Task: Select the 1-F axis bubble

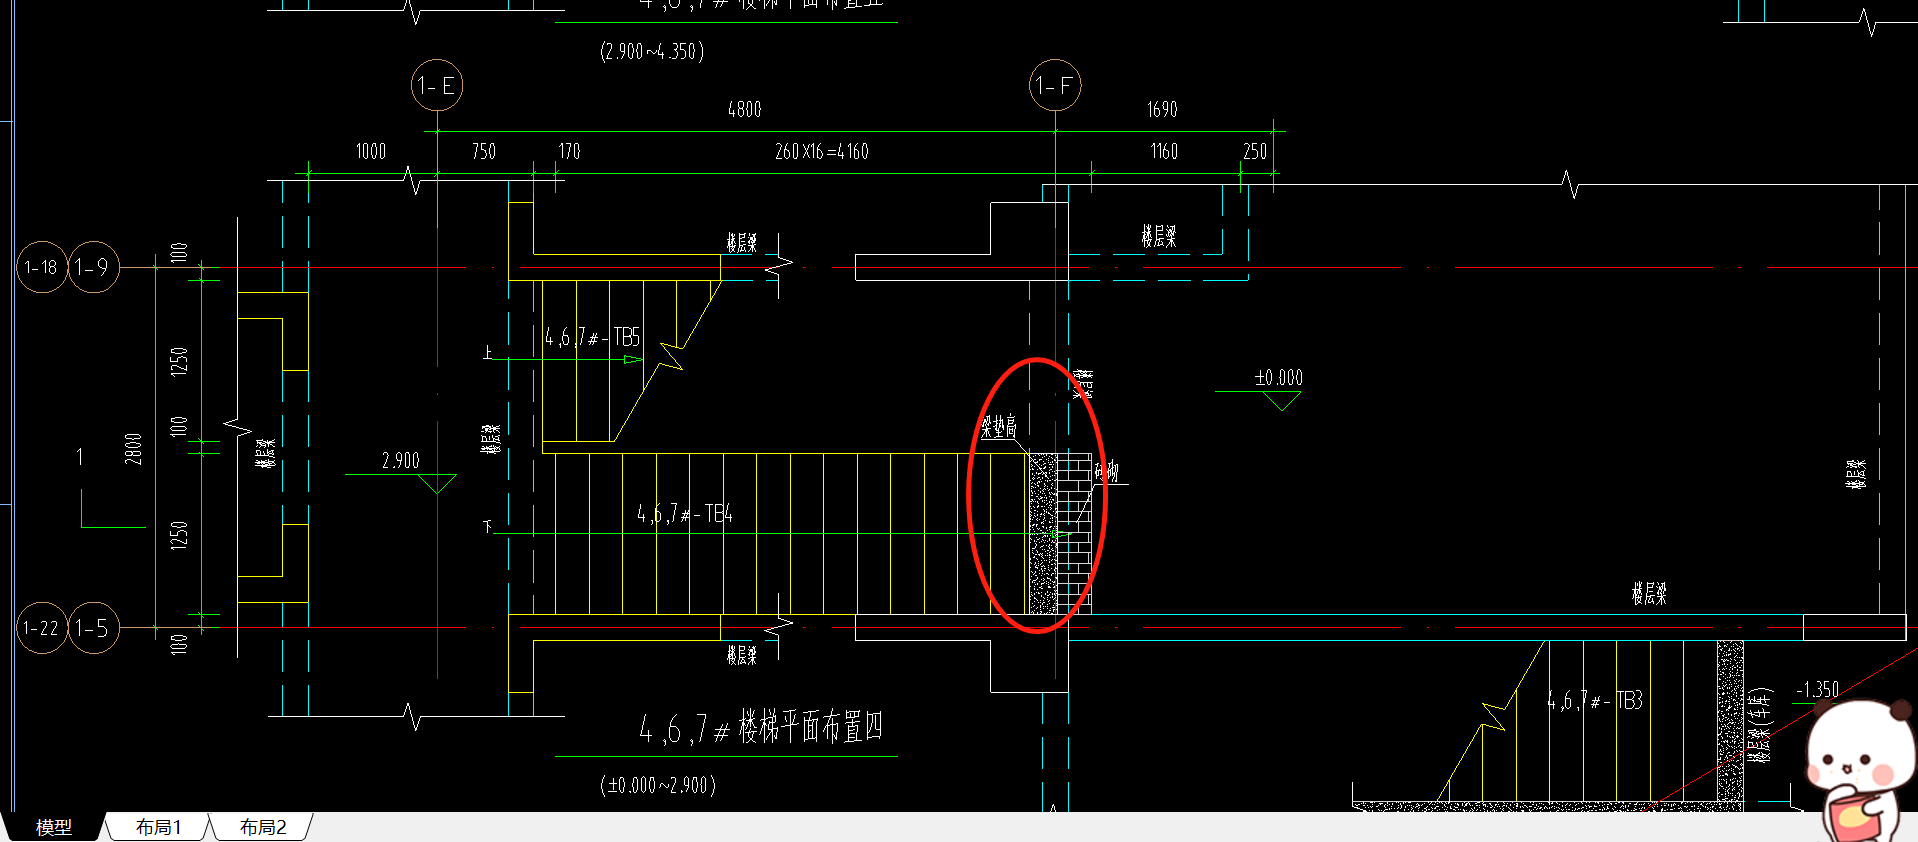Action: click(x=1055, y=86)
